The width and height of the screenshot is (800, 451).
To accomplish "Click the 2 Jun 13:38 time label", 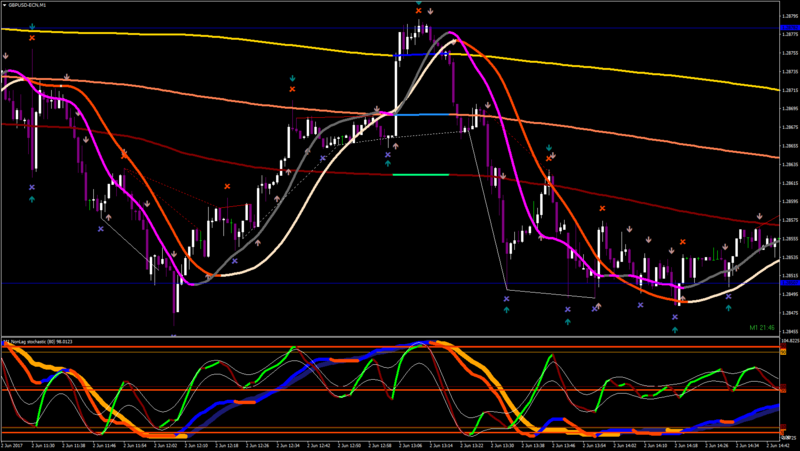I will pyautogui.click(x=532, y=445).
